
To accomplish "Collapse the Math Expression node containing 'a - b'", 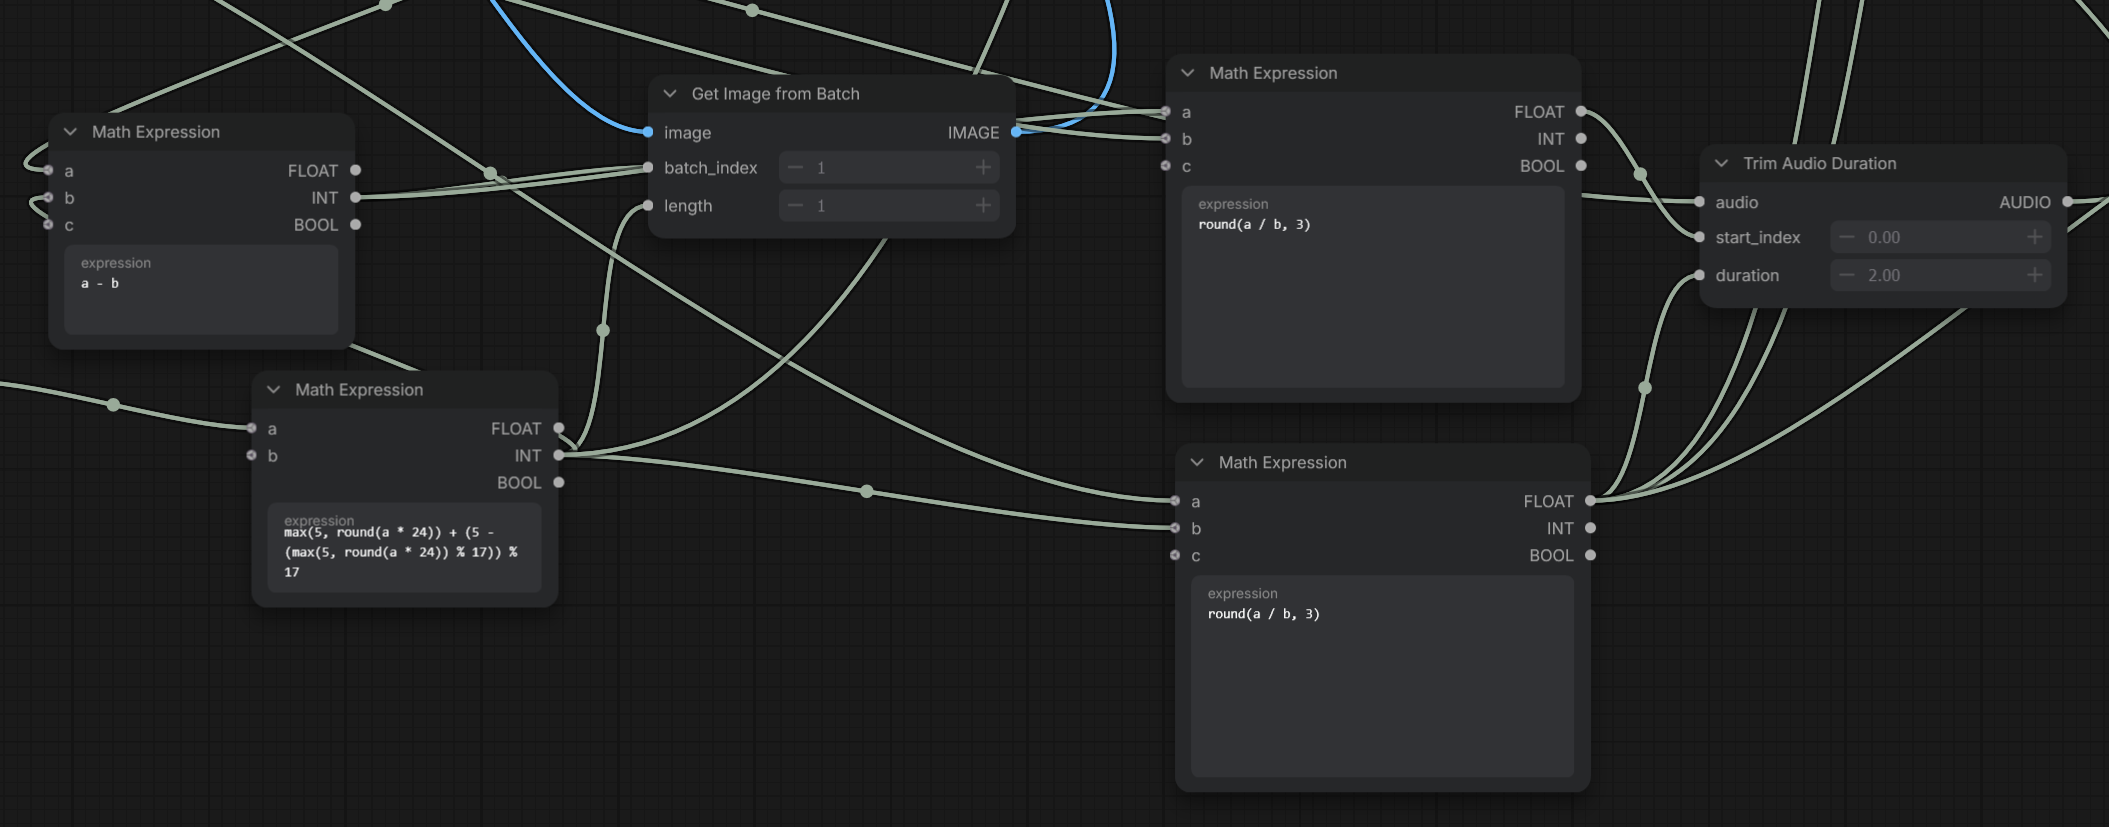I will coord(70,132).
